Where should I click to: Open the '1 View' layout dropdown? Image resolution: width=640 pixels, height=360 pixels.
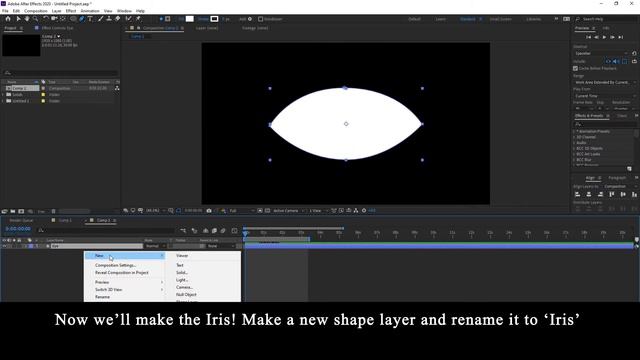[318, 211]
